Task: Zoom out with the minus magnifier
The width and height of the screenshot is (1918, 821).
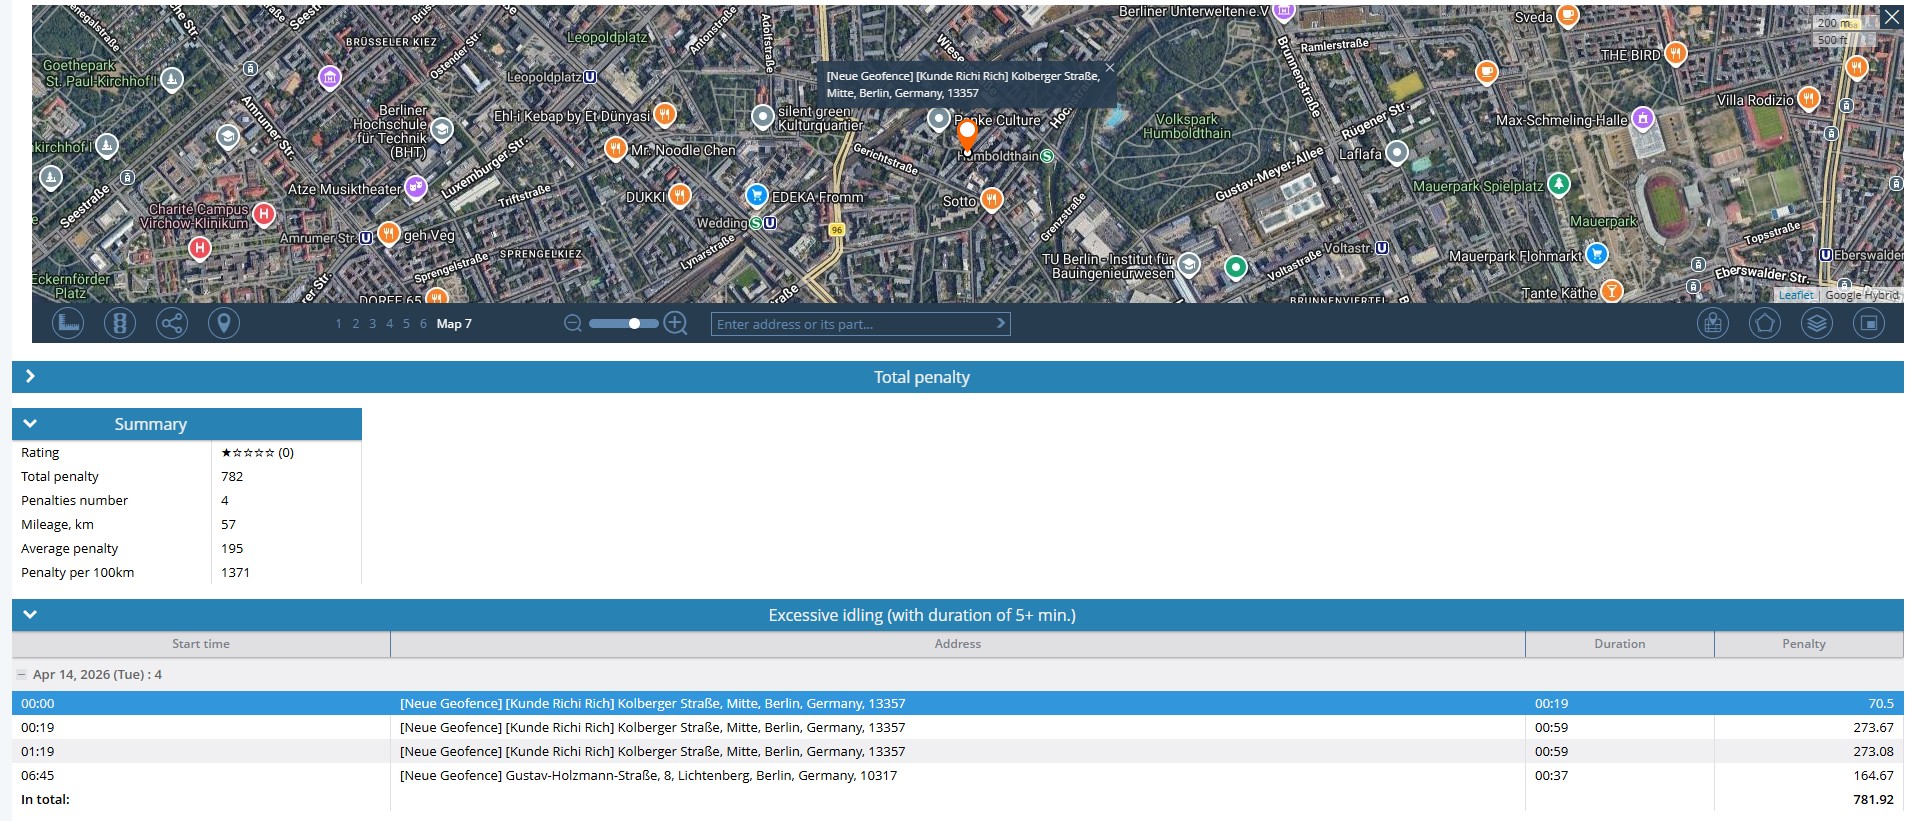Action: click(x=573, y=323)
